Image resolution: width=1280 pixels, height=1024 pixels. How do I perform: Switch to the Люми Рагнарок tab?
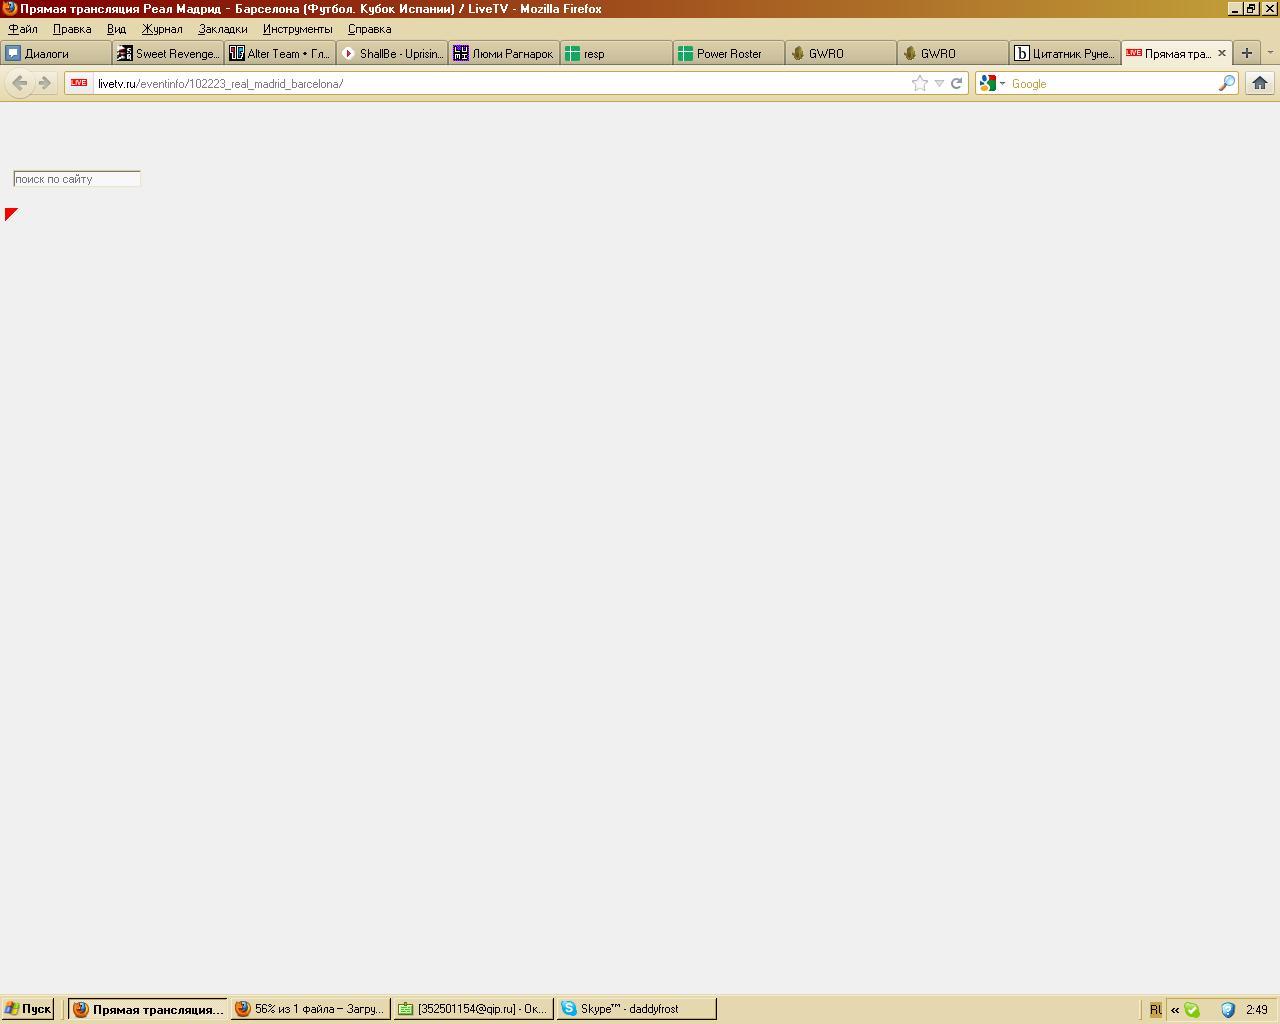coord(504,53)
